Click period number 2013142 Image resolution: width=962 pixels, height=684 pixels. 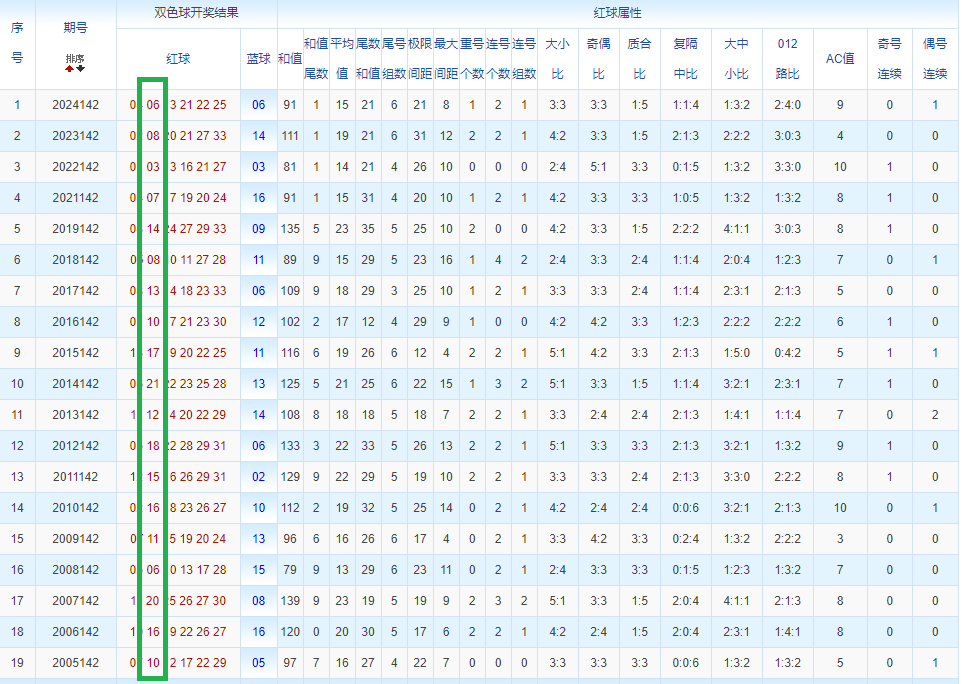[x=75, y=415]
